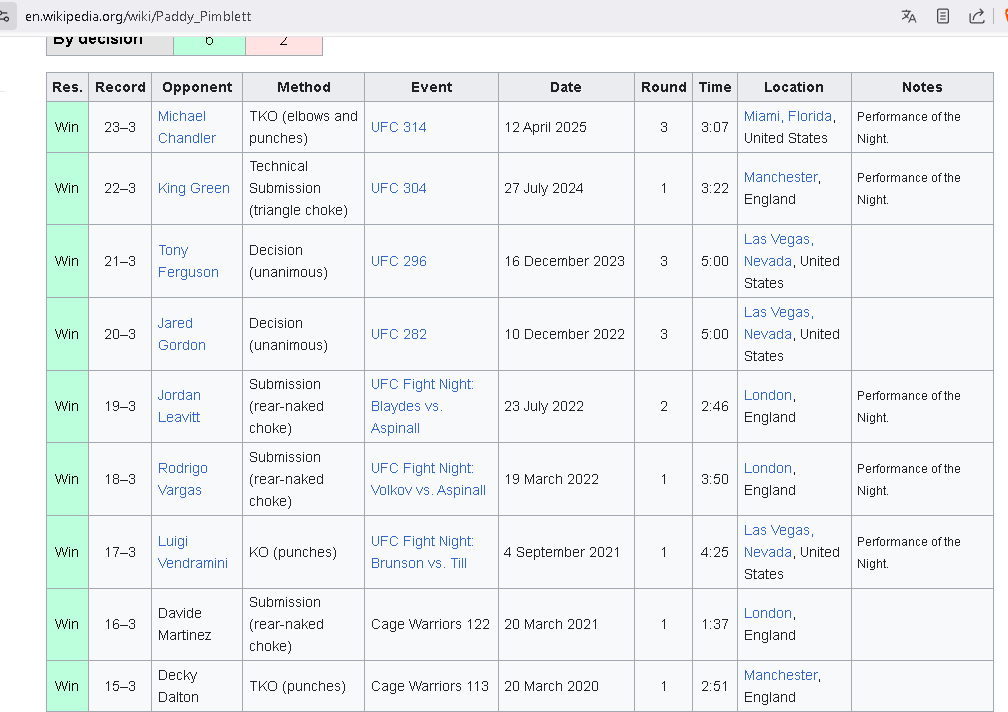
Task: Click the Opponent column header
Action: pyautogui.click(x=197, y=87)
